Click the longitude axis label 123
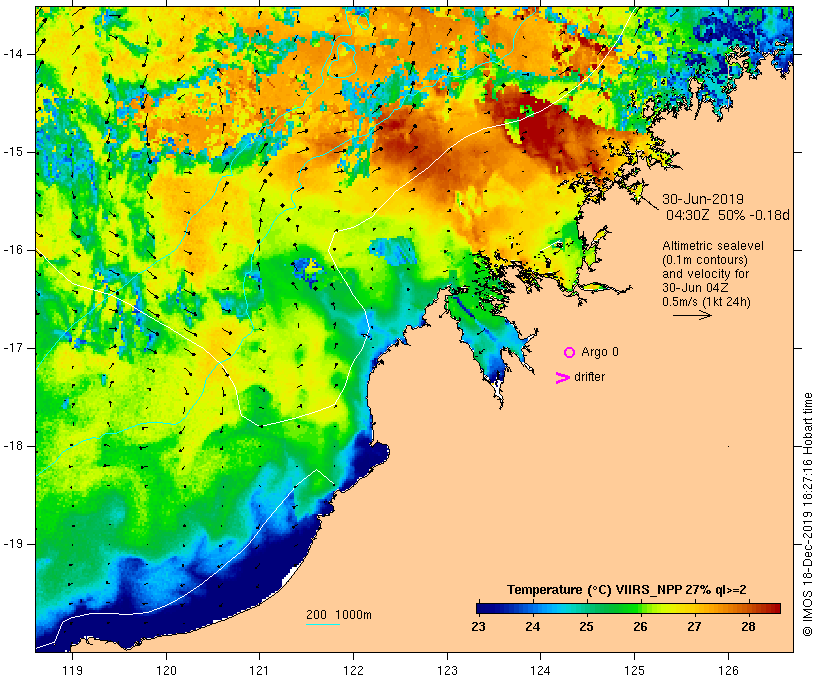 (x=447, y=670)
